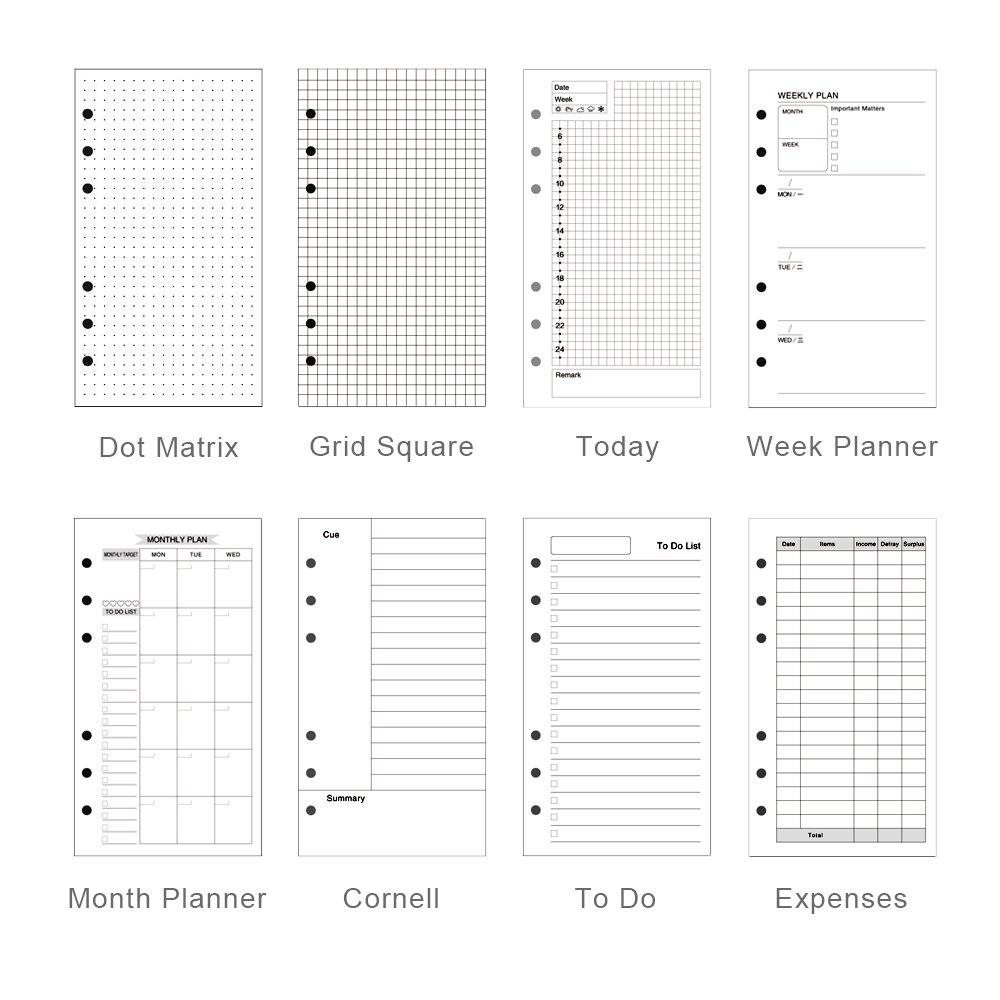Click the Cornell label text
The image size is (1000, 1000).
point(391,898)
